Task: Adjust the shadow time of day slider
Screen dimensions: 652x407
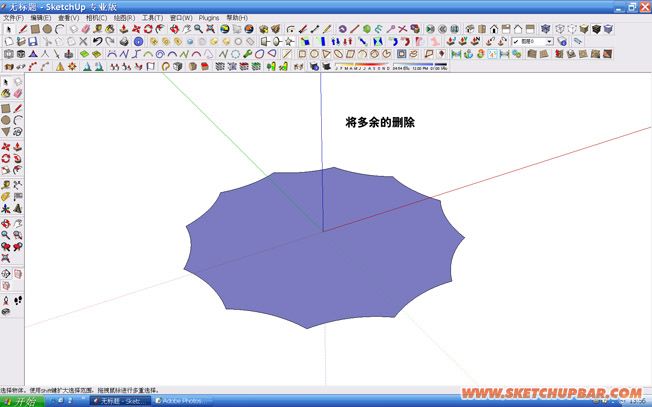Action: [x=420, y=66]
